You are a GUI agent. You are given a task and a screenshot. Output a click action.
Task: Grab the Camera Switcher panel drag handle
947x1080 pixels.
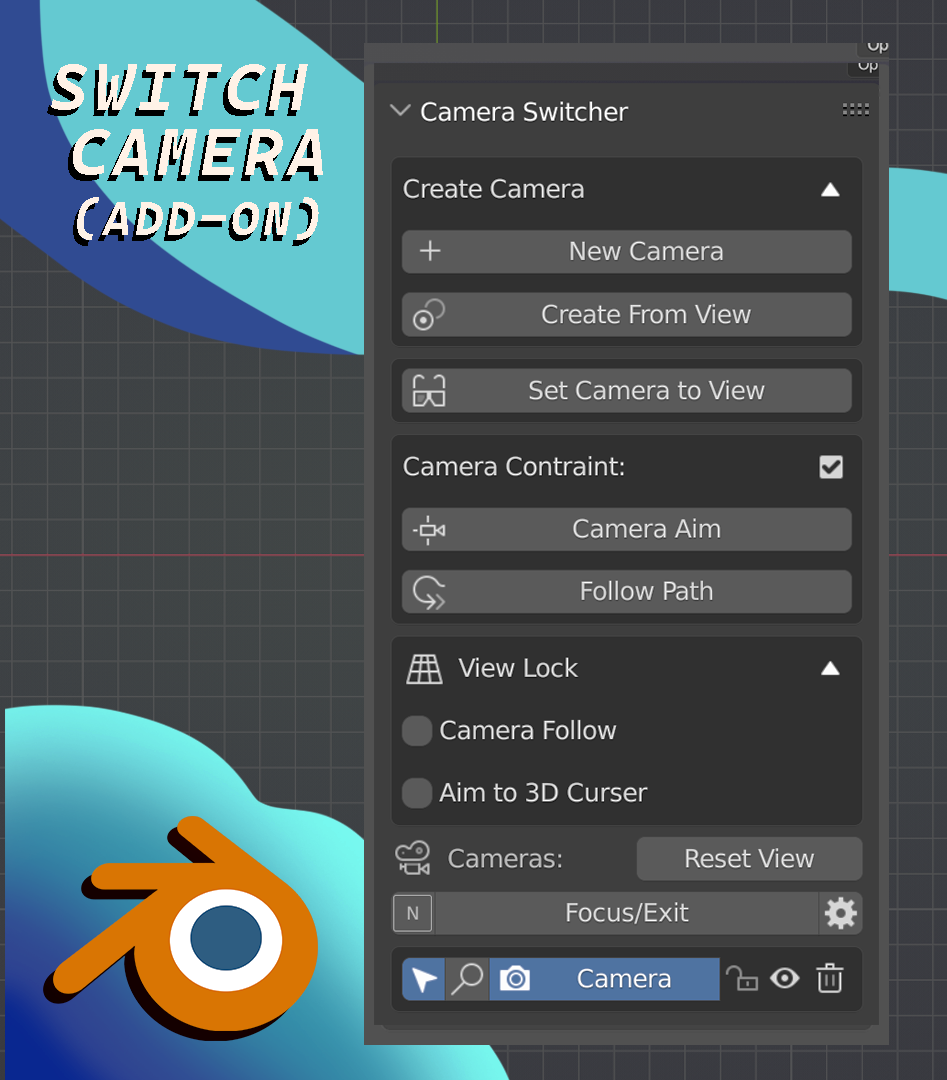click(855, 110)
